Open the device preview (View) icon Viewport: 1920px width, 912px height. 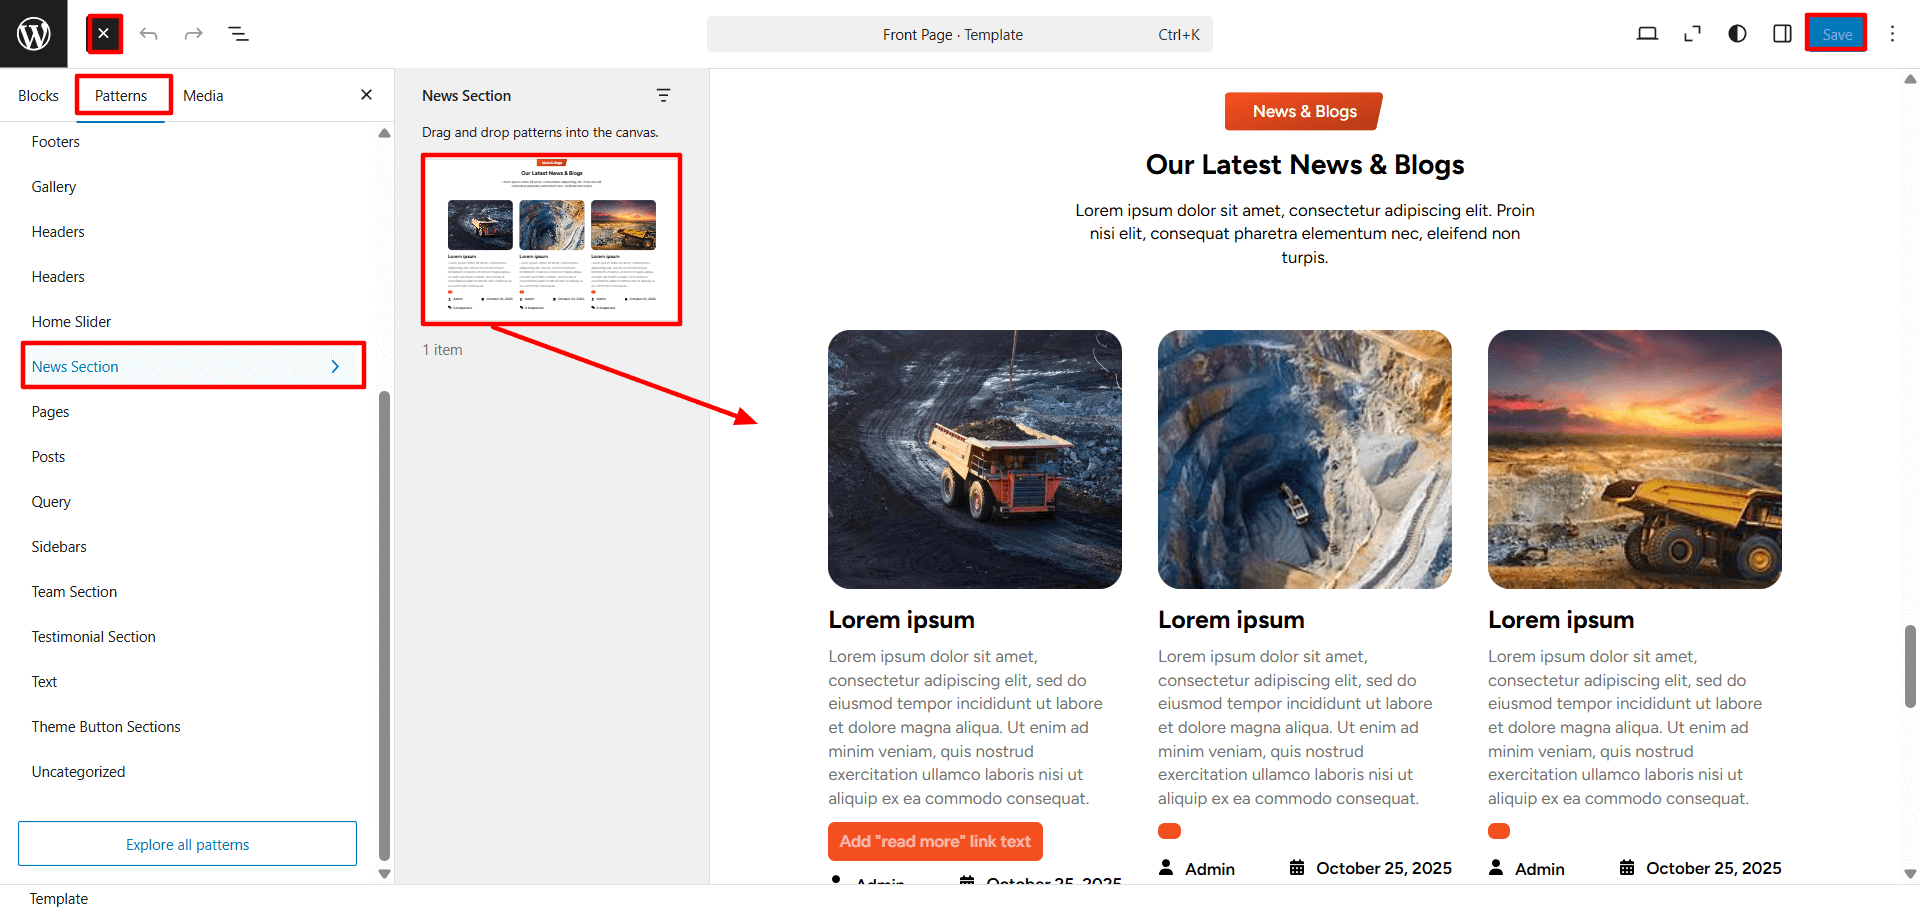[x=1647, y=34]
